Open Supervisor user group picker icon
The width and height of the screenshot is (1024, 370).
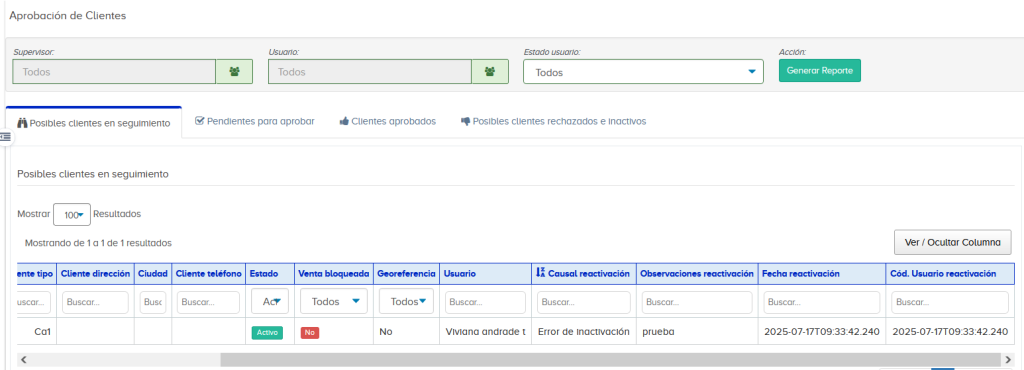click(x=234, y=72)
